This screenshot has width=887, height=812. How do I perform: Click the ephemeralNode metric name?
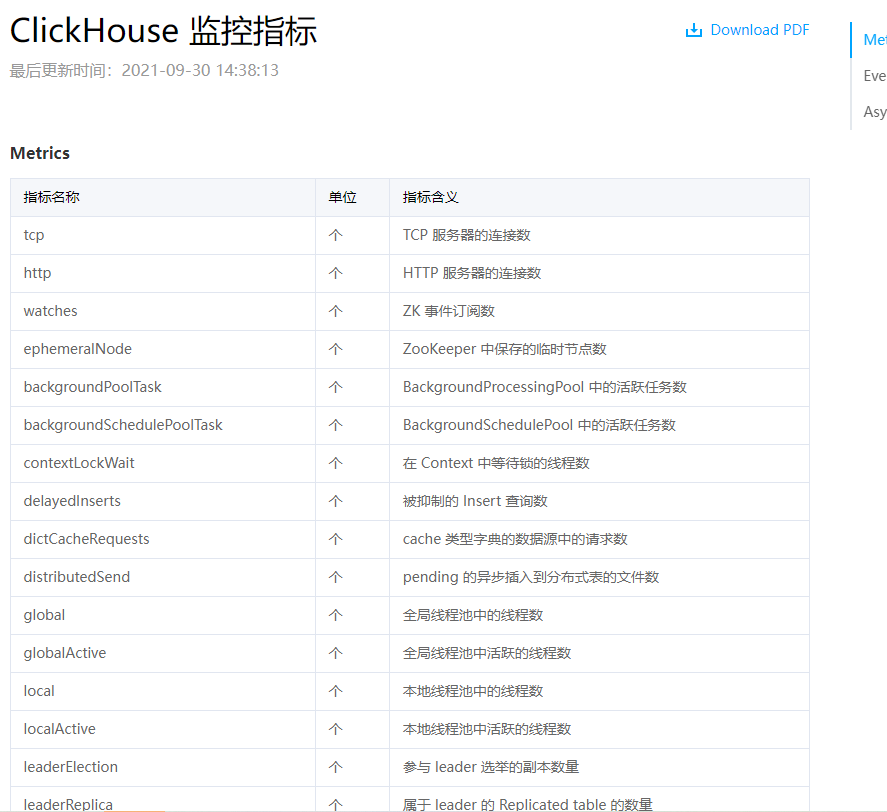[77, 349]
